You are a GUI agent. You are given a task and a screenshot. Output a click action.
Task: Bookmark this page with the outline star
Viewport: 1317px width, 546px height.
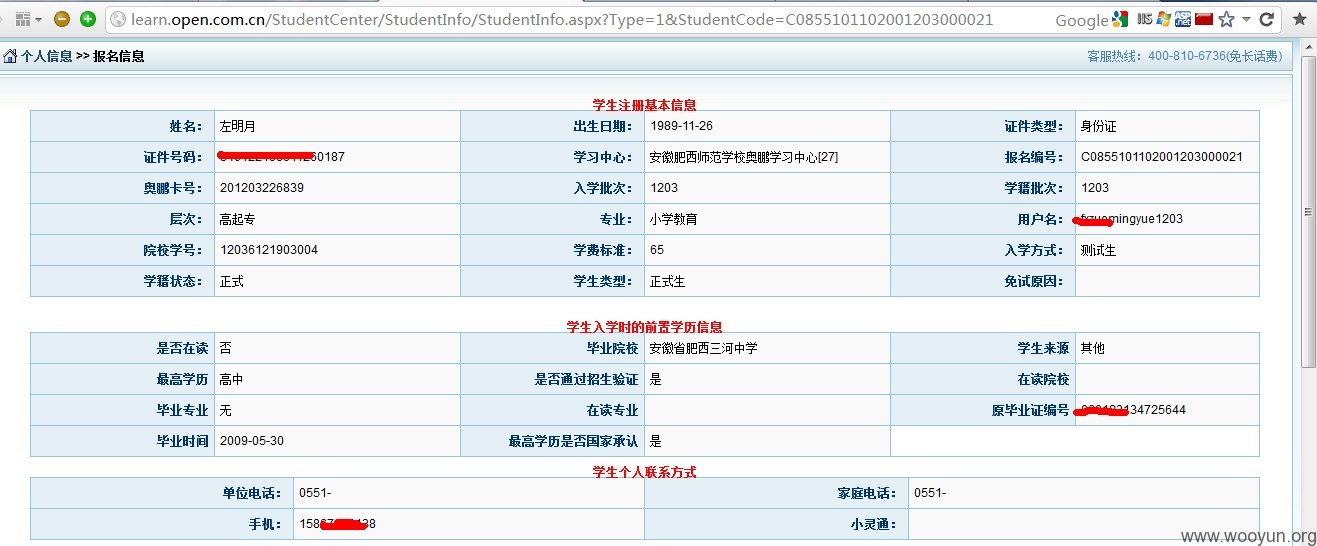(x=1226, y=19)
